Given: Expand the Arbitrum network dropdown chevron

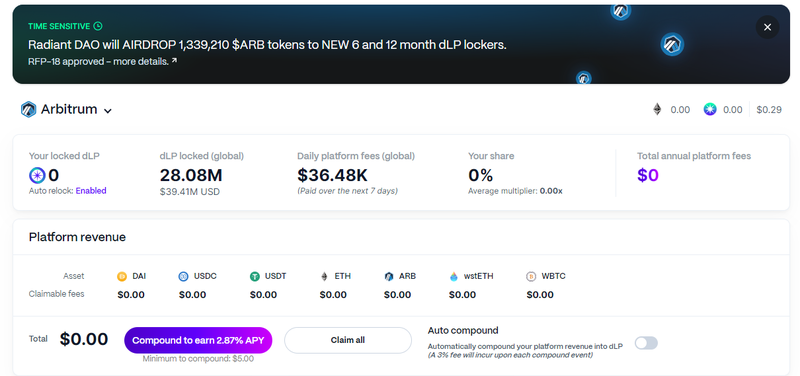Looking at the screenshot, I should 108,111.
